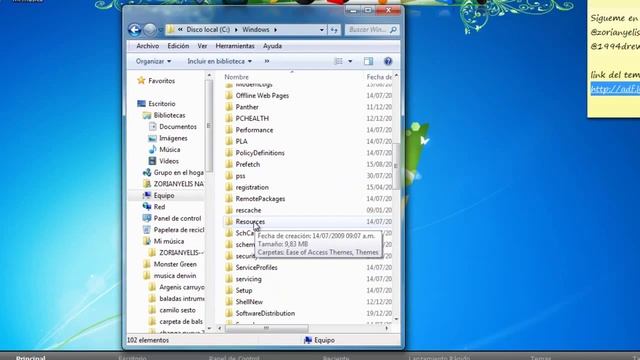Select the ShellNew folder icon
Image resolution: width=640 pixels, height=360 pixels.
(x=229, y=302)
